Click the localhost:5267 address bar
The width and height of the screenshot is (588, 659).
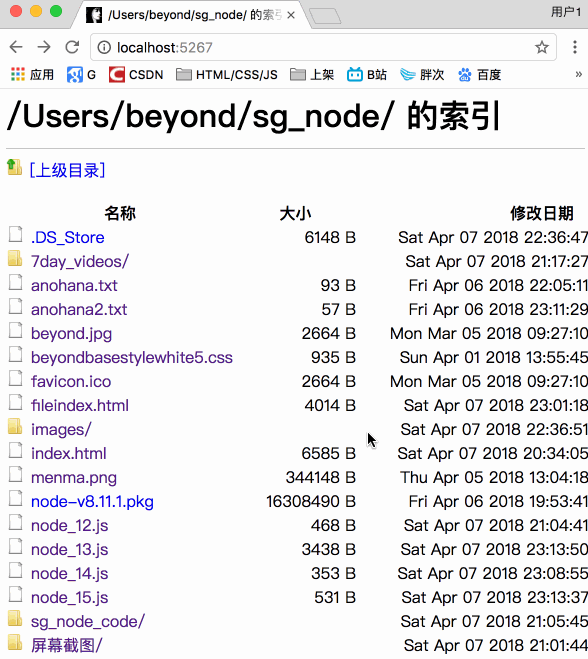pos(323,47)
